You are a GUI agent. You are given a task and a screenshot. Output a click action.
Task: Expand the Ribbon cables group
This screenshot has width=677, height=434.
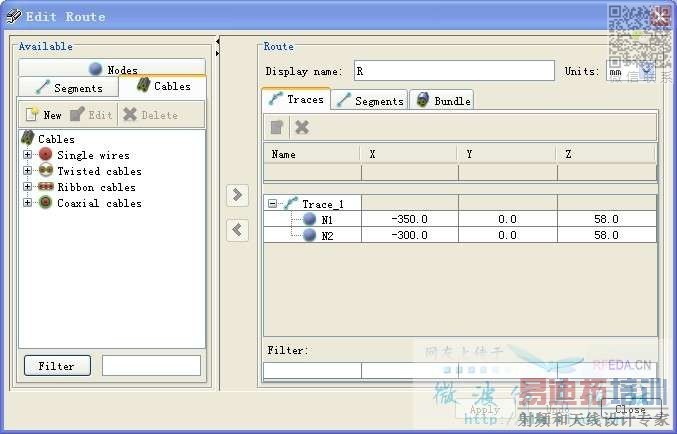tap(28, 187)
